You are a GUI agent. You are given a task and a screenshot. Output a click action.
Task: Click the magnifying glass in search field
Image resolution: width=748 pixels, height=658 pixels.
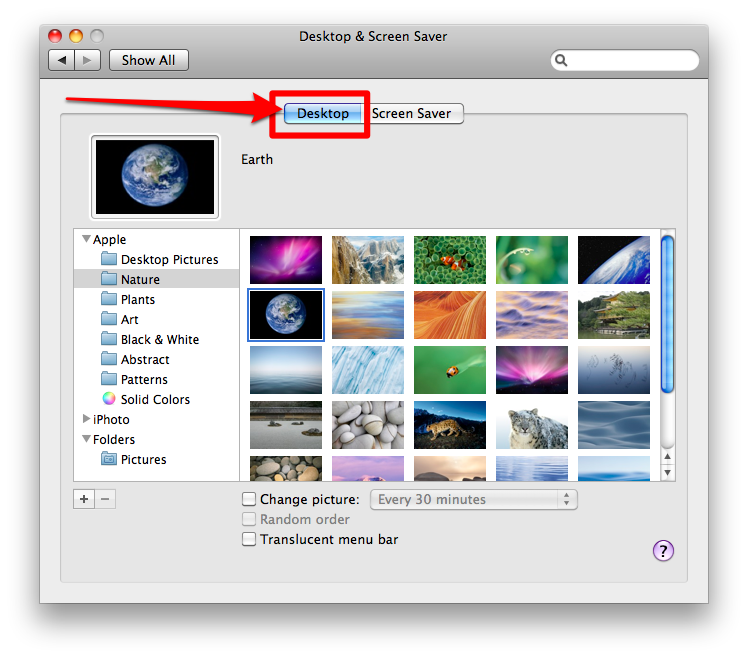562,61
